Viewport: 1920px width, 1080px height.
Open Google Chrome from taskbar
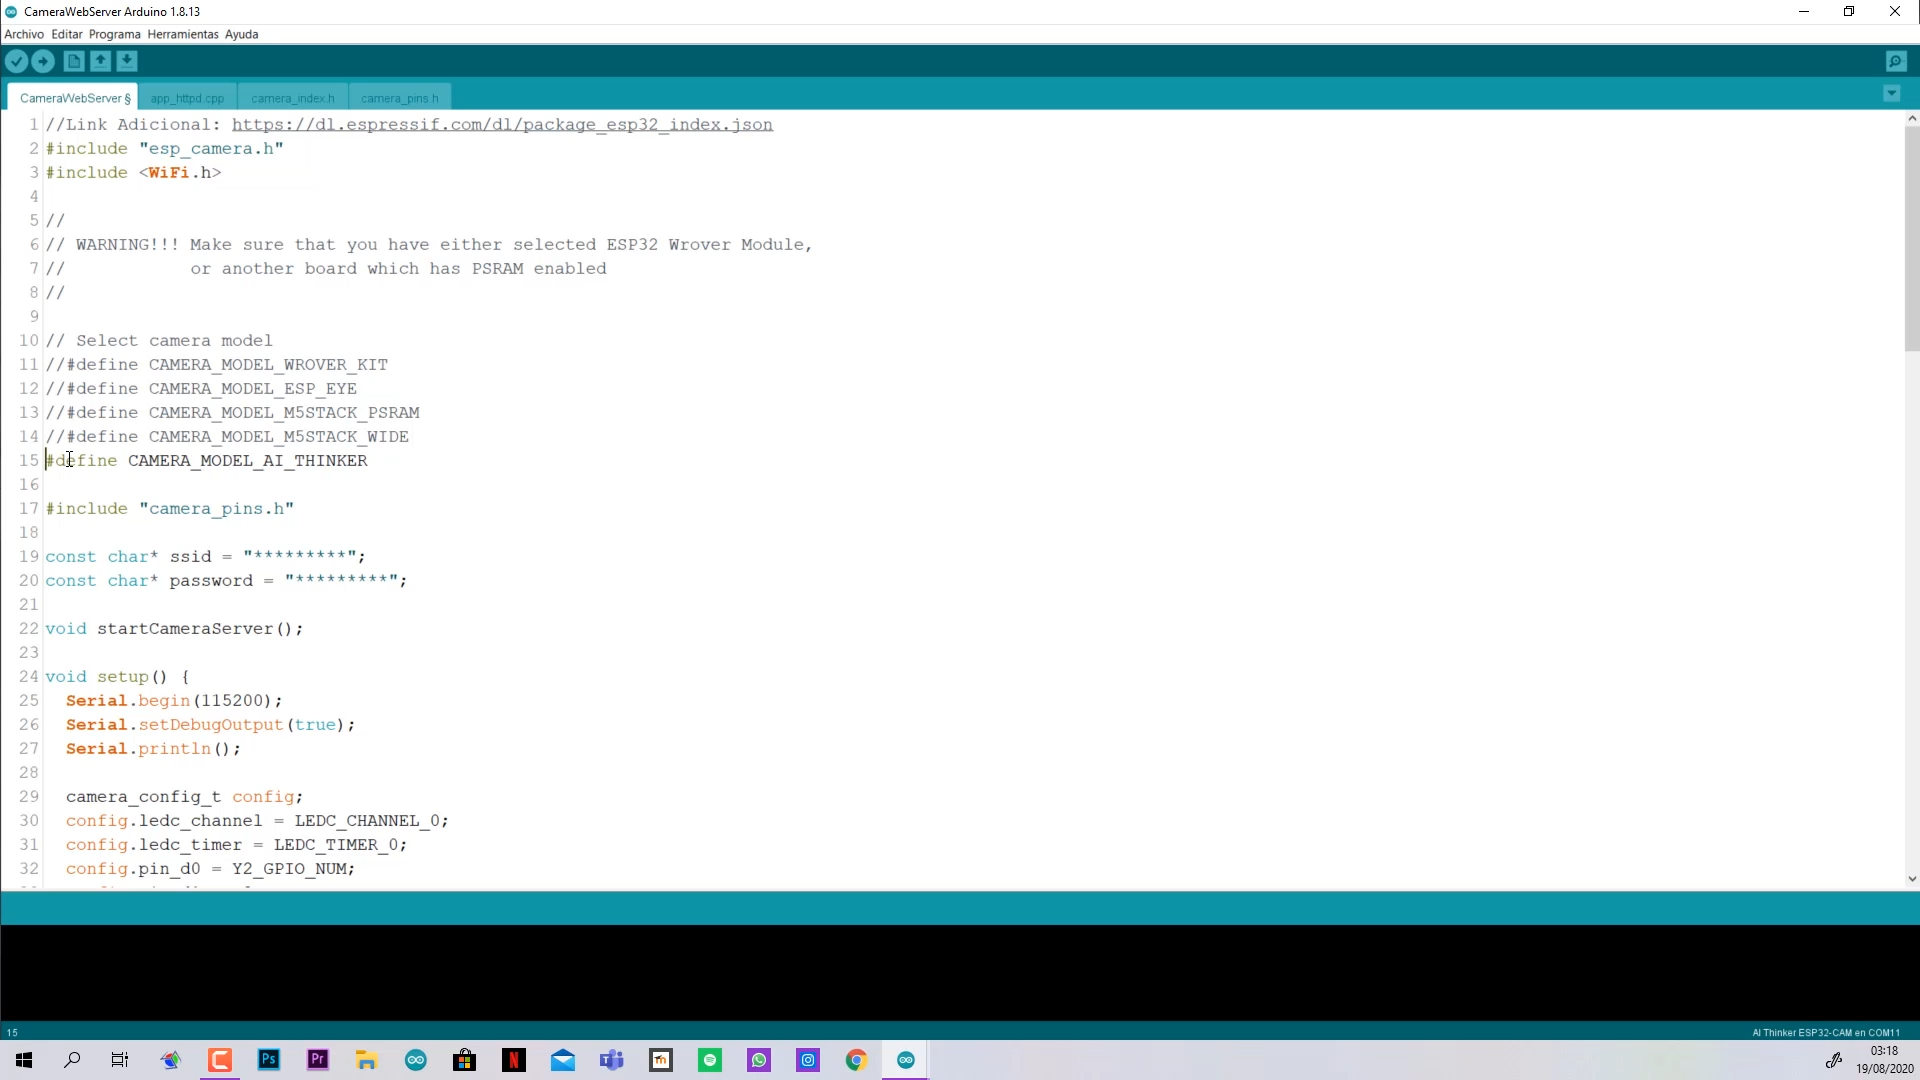[856, 1060]
